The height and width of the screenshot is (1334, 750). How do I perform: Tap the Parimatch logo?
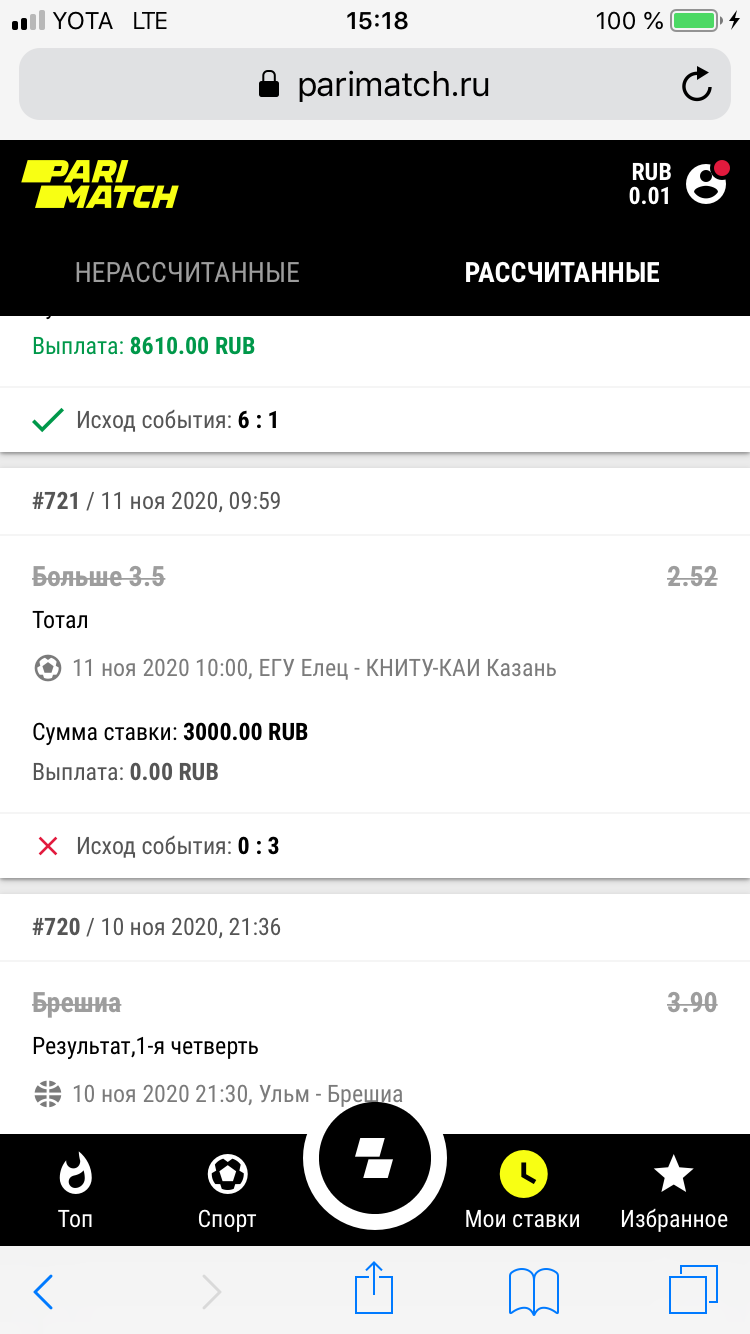click(100, 184)
